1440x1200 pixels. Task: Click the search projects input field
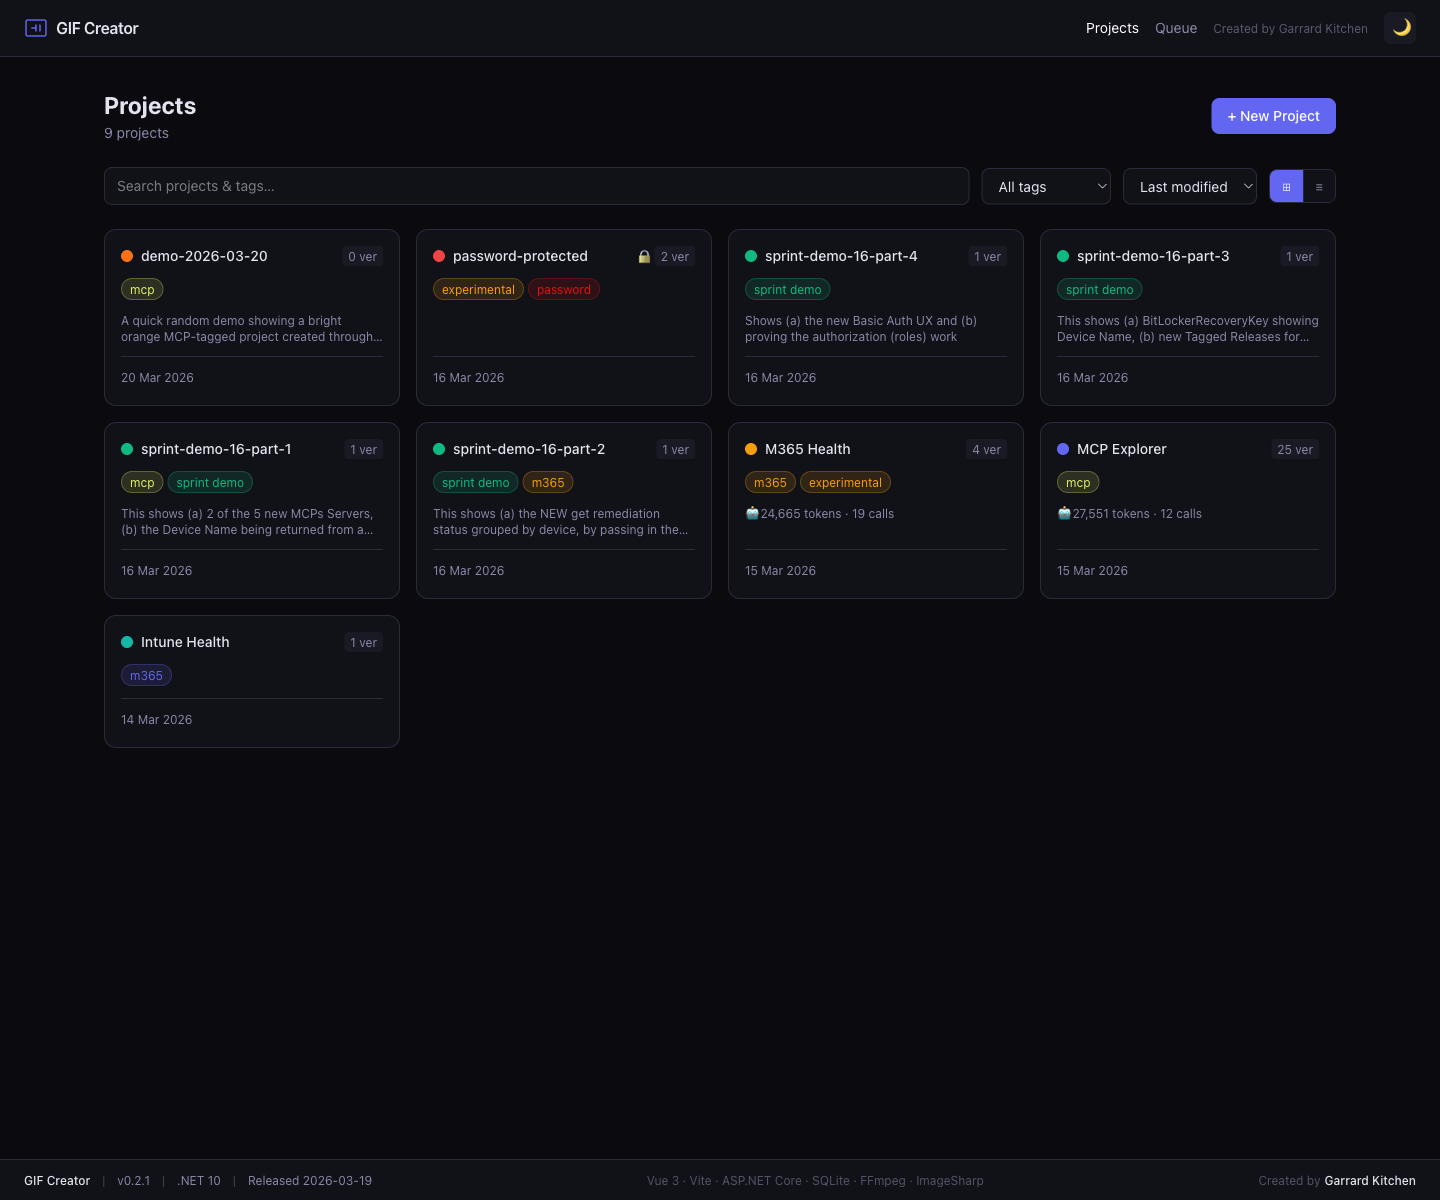tap(537, 186)
